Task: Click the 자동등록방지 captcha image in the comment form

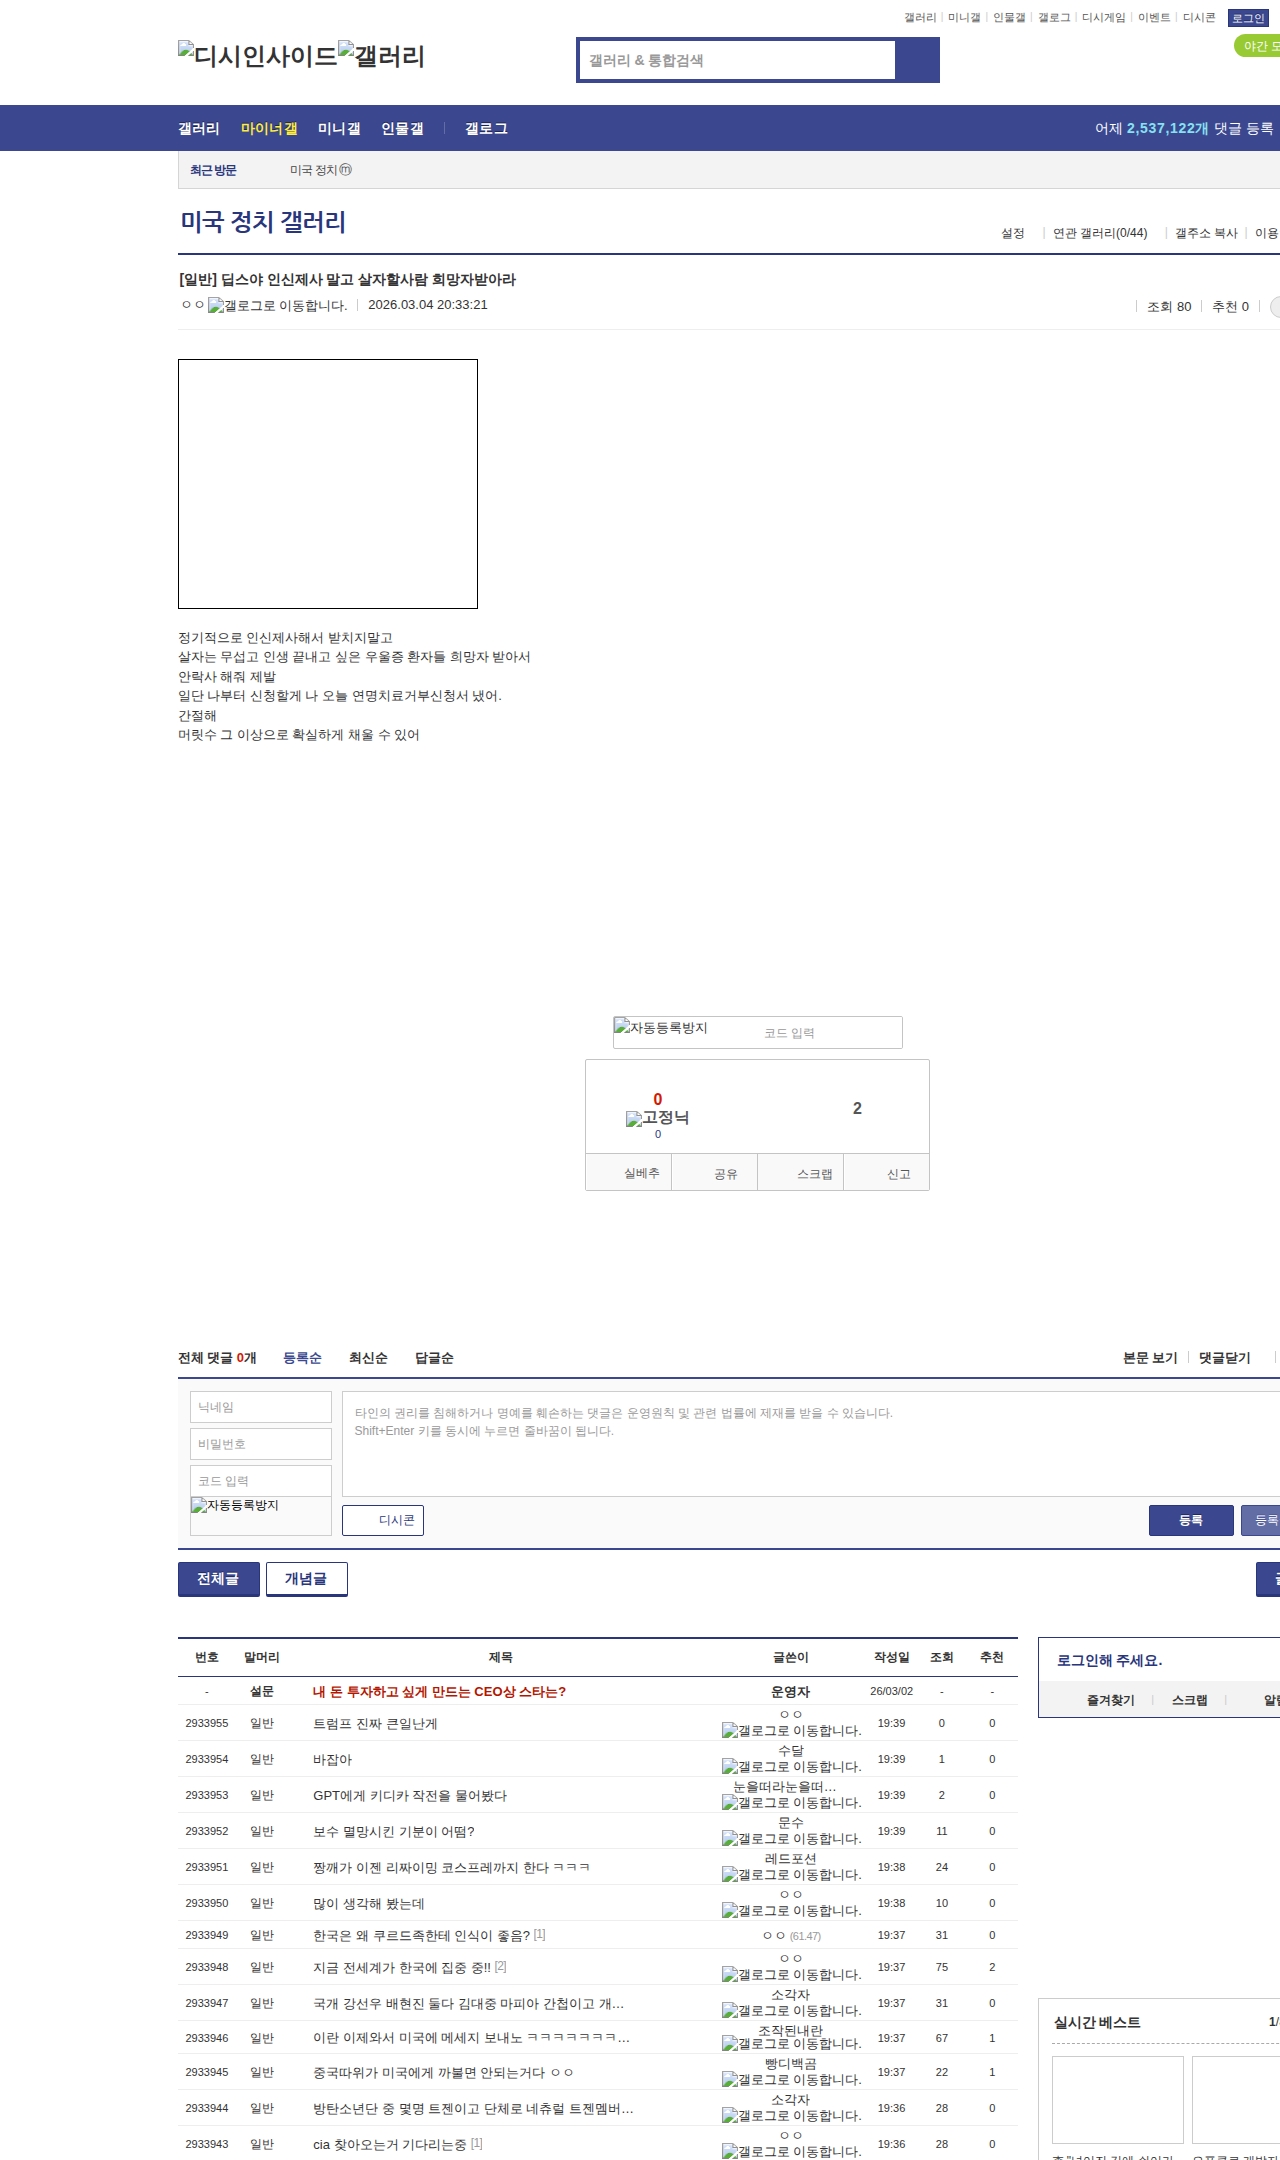Action: pyautogui.click(x=235, y=1506)
